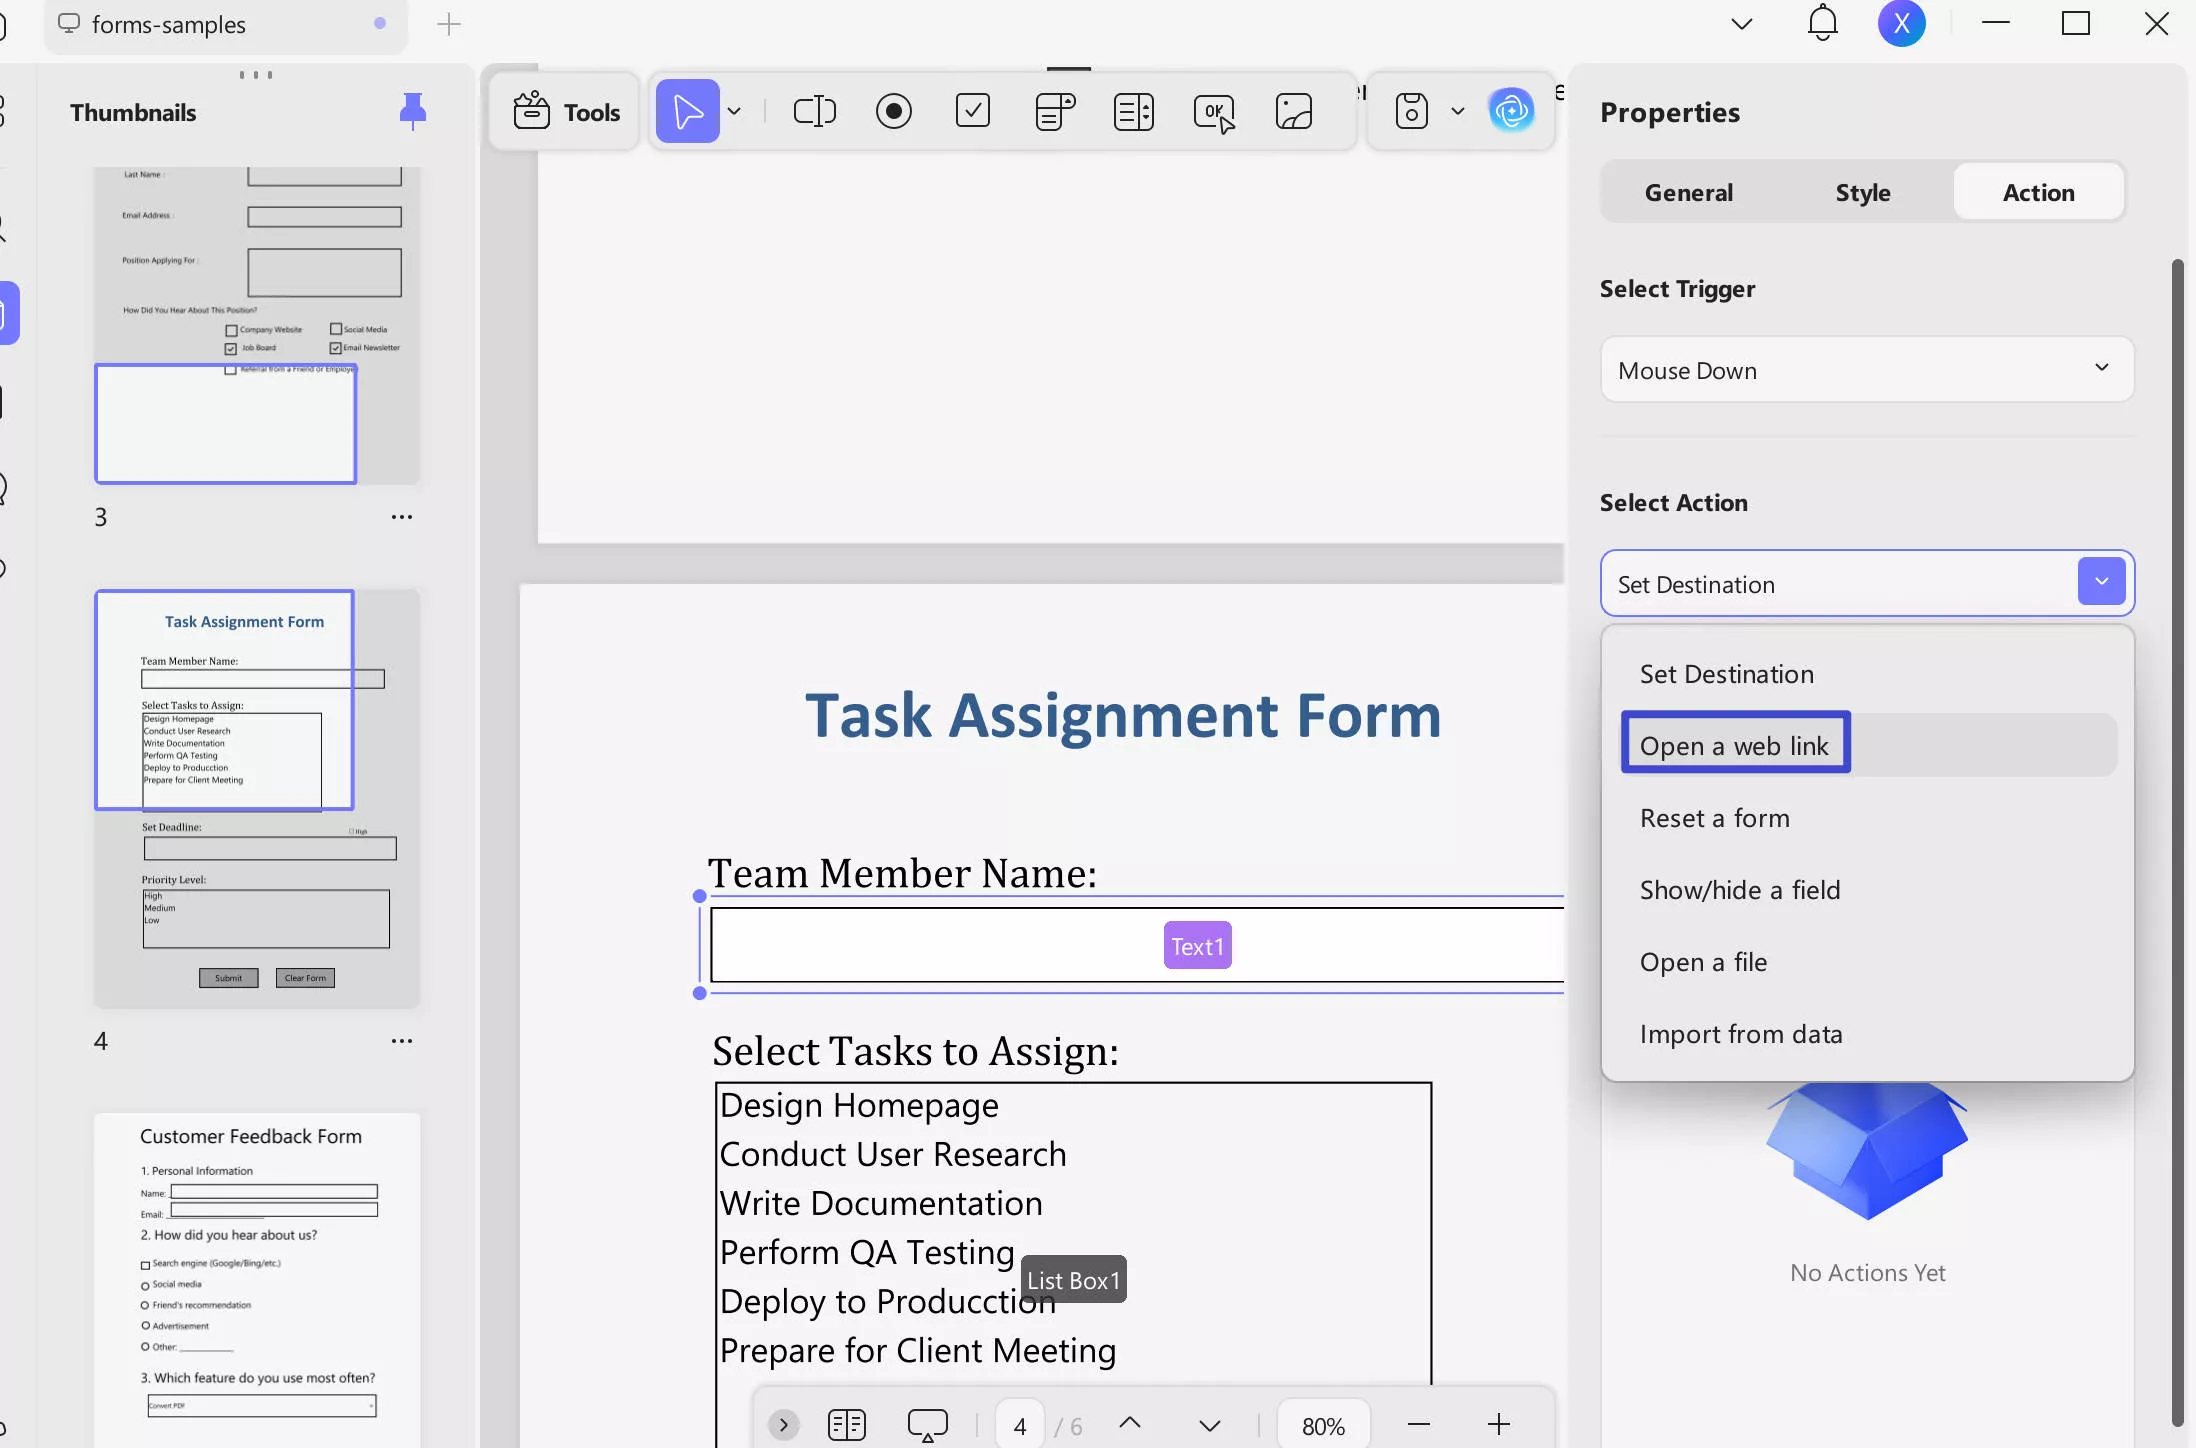Toggle the thumbnails panel pin
The width and height of the screenshot is (2196, 1448).
pos(412,111)
